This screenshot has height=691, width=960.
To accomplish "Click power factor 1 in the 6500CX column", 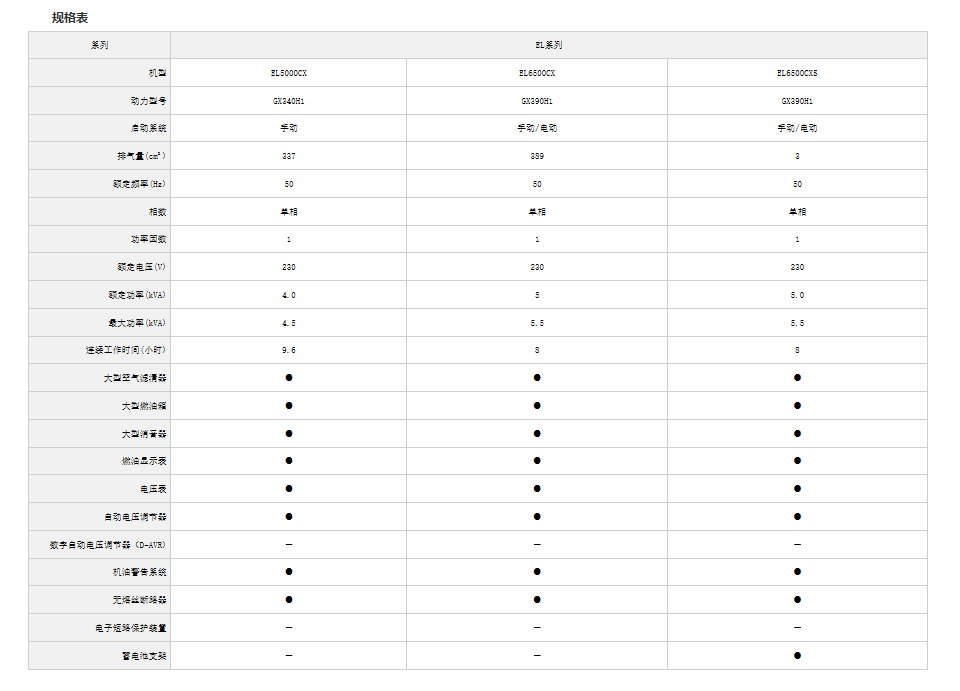I will tap(537, 239).
